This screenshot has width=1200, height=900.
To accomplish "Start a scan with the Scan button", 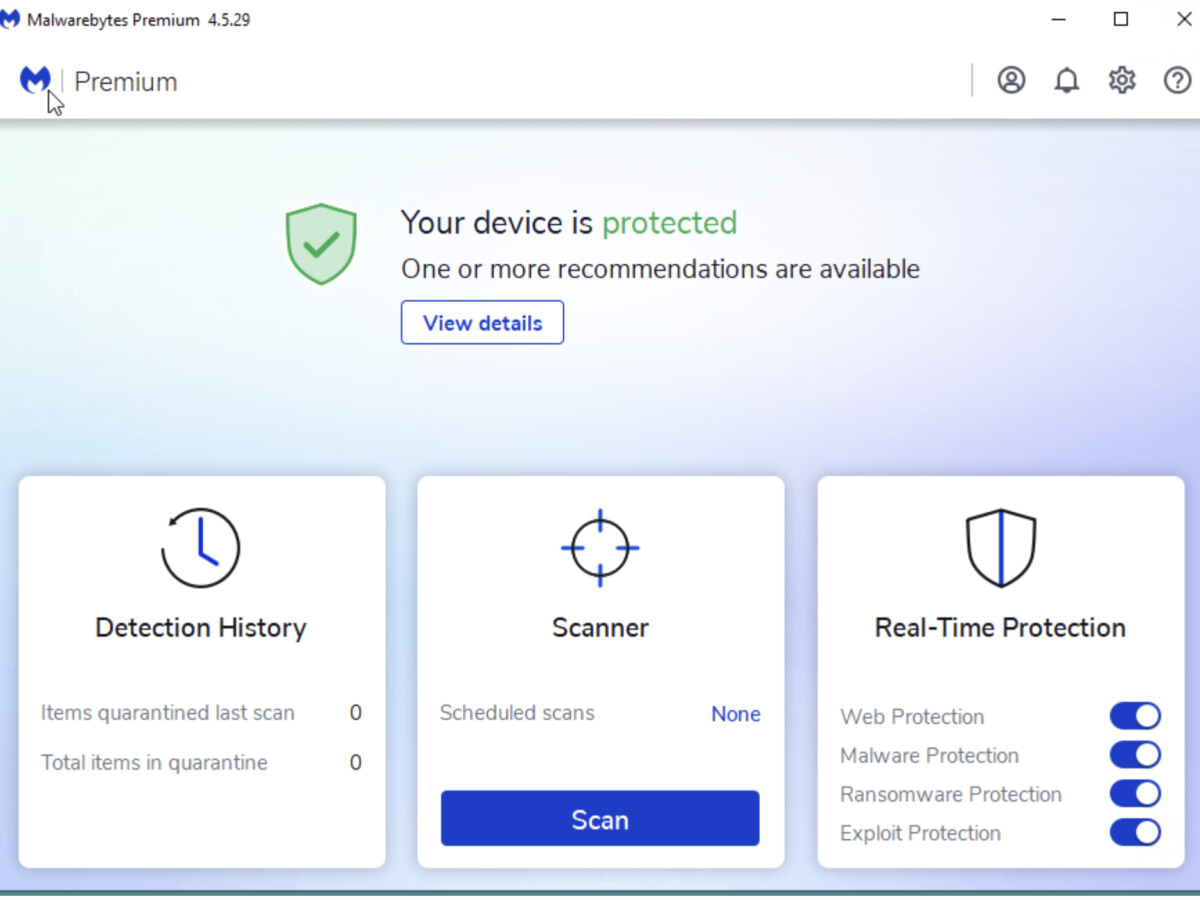I will [x=600, y=819].
